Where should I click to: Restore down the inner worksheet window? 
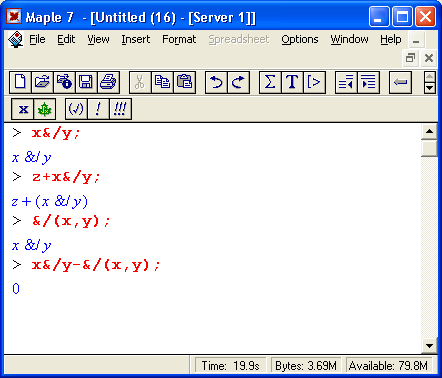[411, 58]
